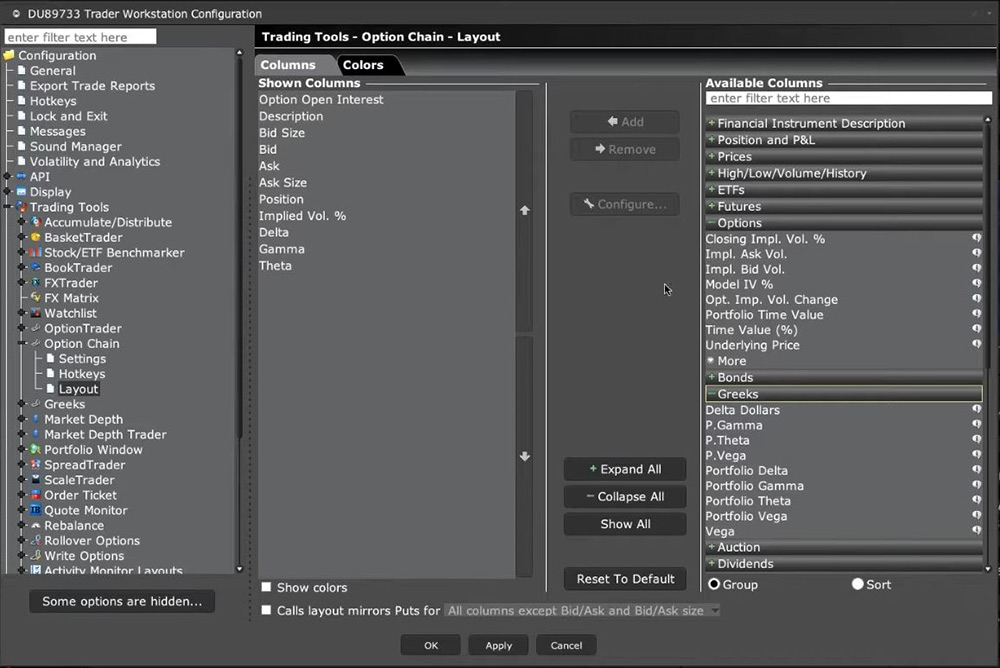This screenshot has height=668, width=1000.
Task: Collapse the Options column group
Action: [x=844, y=223]
